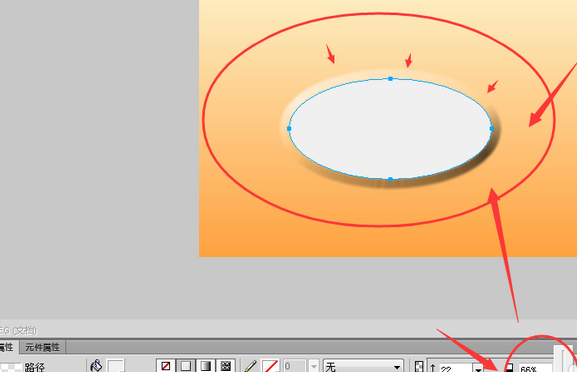Viewport: 577px width, 372px height.
Task: Click the pencil stroke icon
Action: (x=251, y=366)
